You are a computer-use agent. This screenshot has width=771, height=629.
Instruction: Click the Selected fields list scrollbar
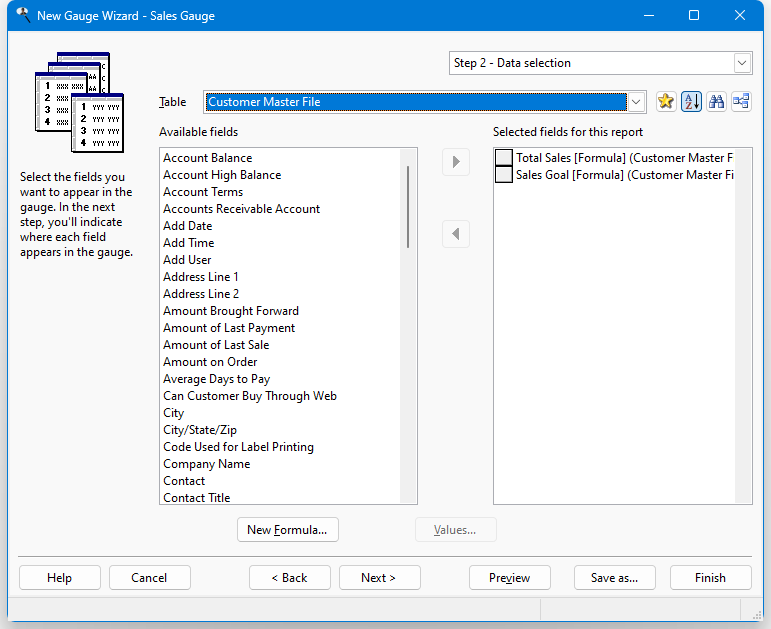point(743,326)
